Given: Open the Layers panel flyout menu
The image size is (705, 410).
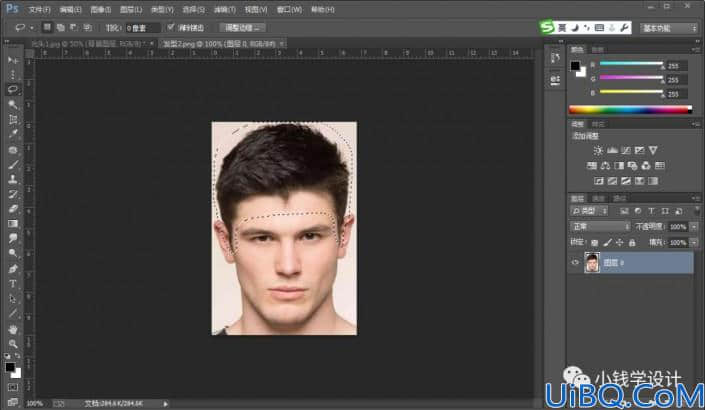Looking at the screenshot, I should [696, 198].
